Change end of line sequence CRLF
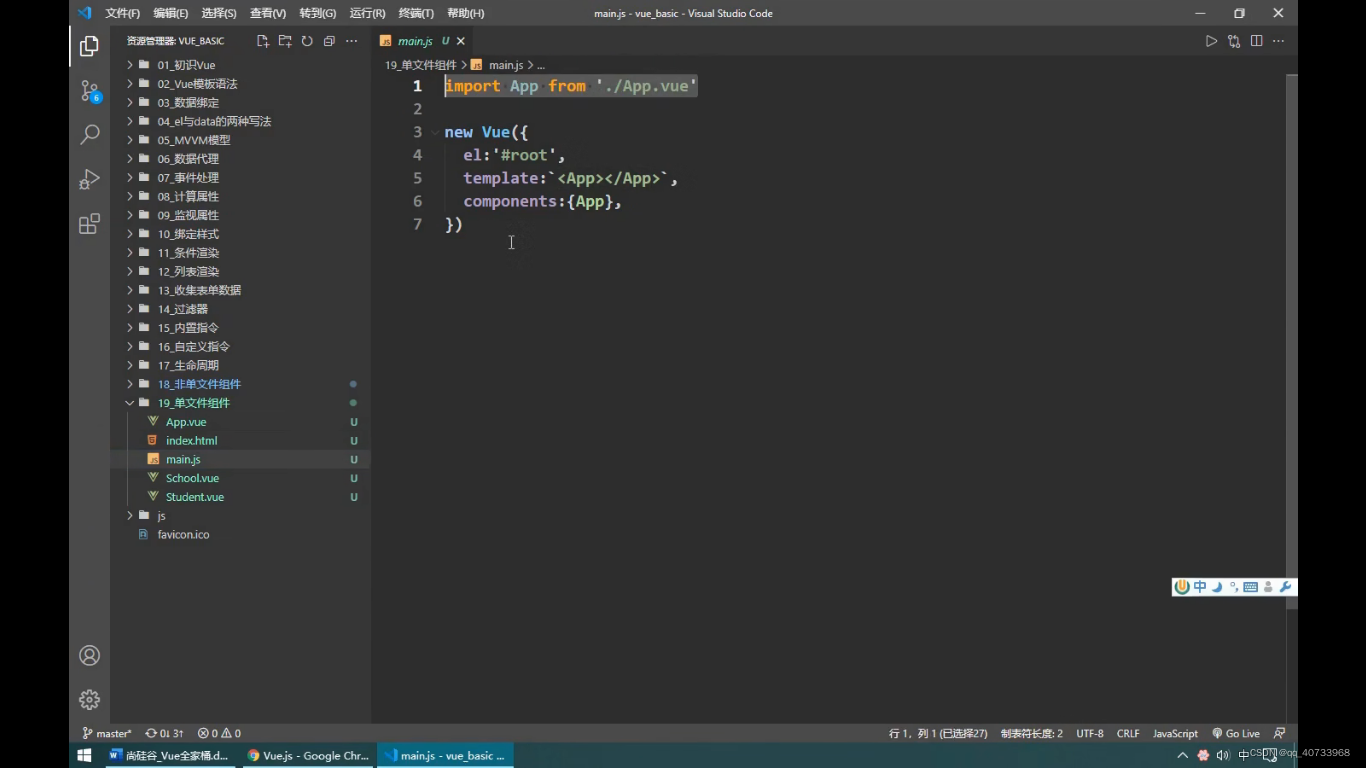 click(x=1128, y=733)
